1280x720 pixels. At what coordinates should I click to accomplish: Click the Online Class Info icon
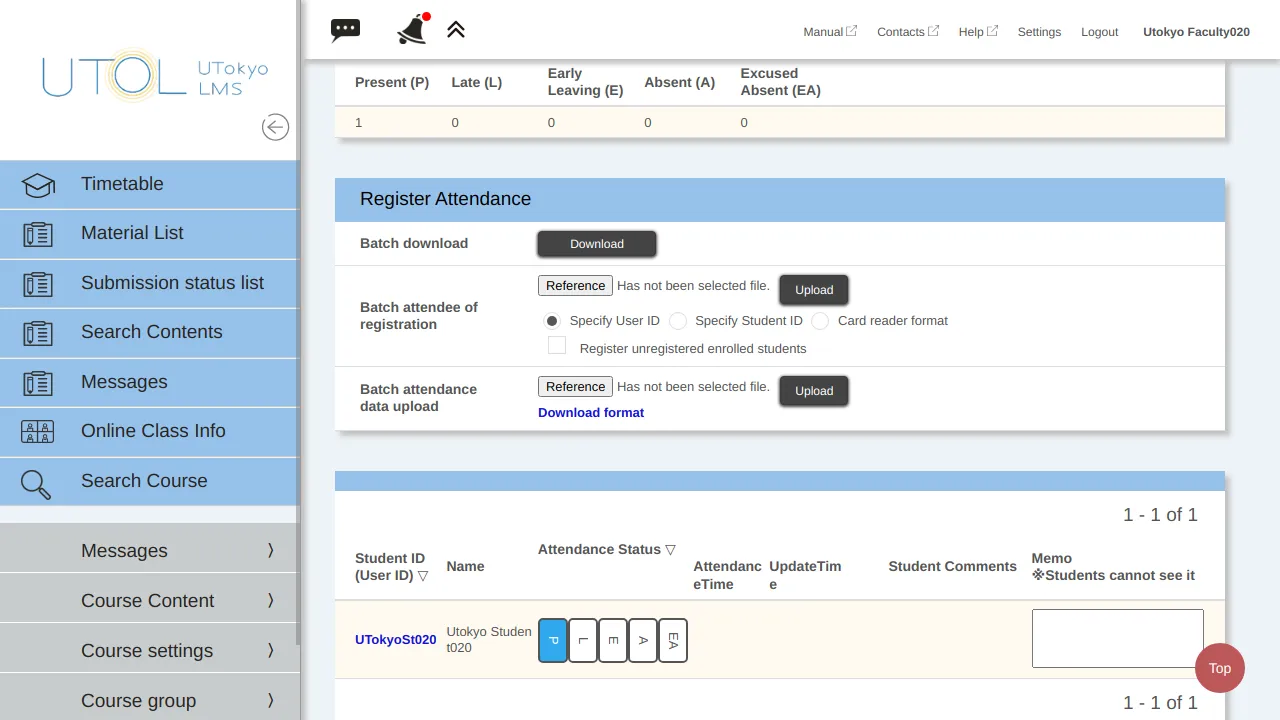[38, 432]
